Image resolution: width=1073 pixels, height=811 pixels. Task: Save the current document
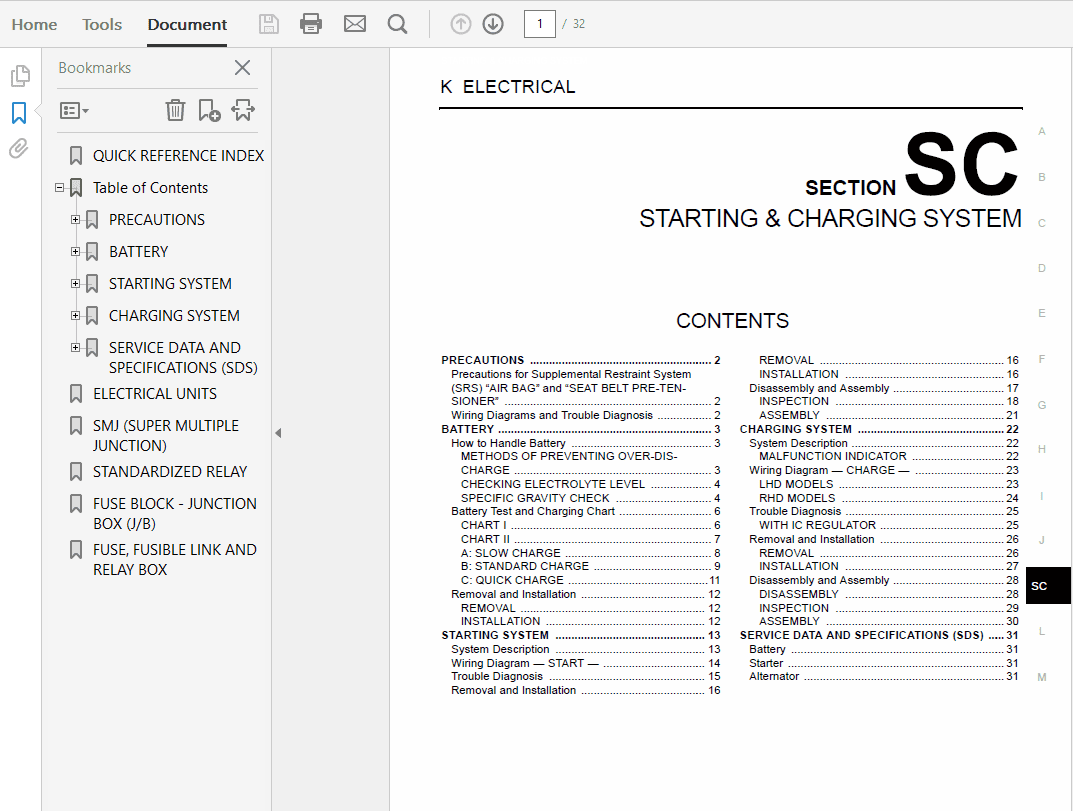pyautogui.click(x=268, y=23)
